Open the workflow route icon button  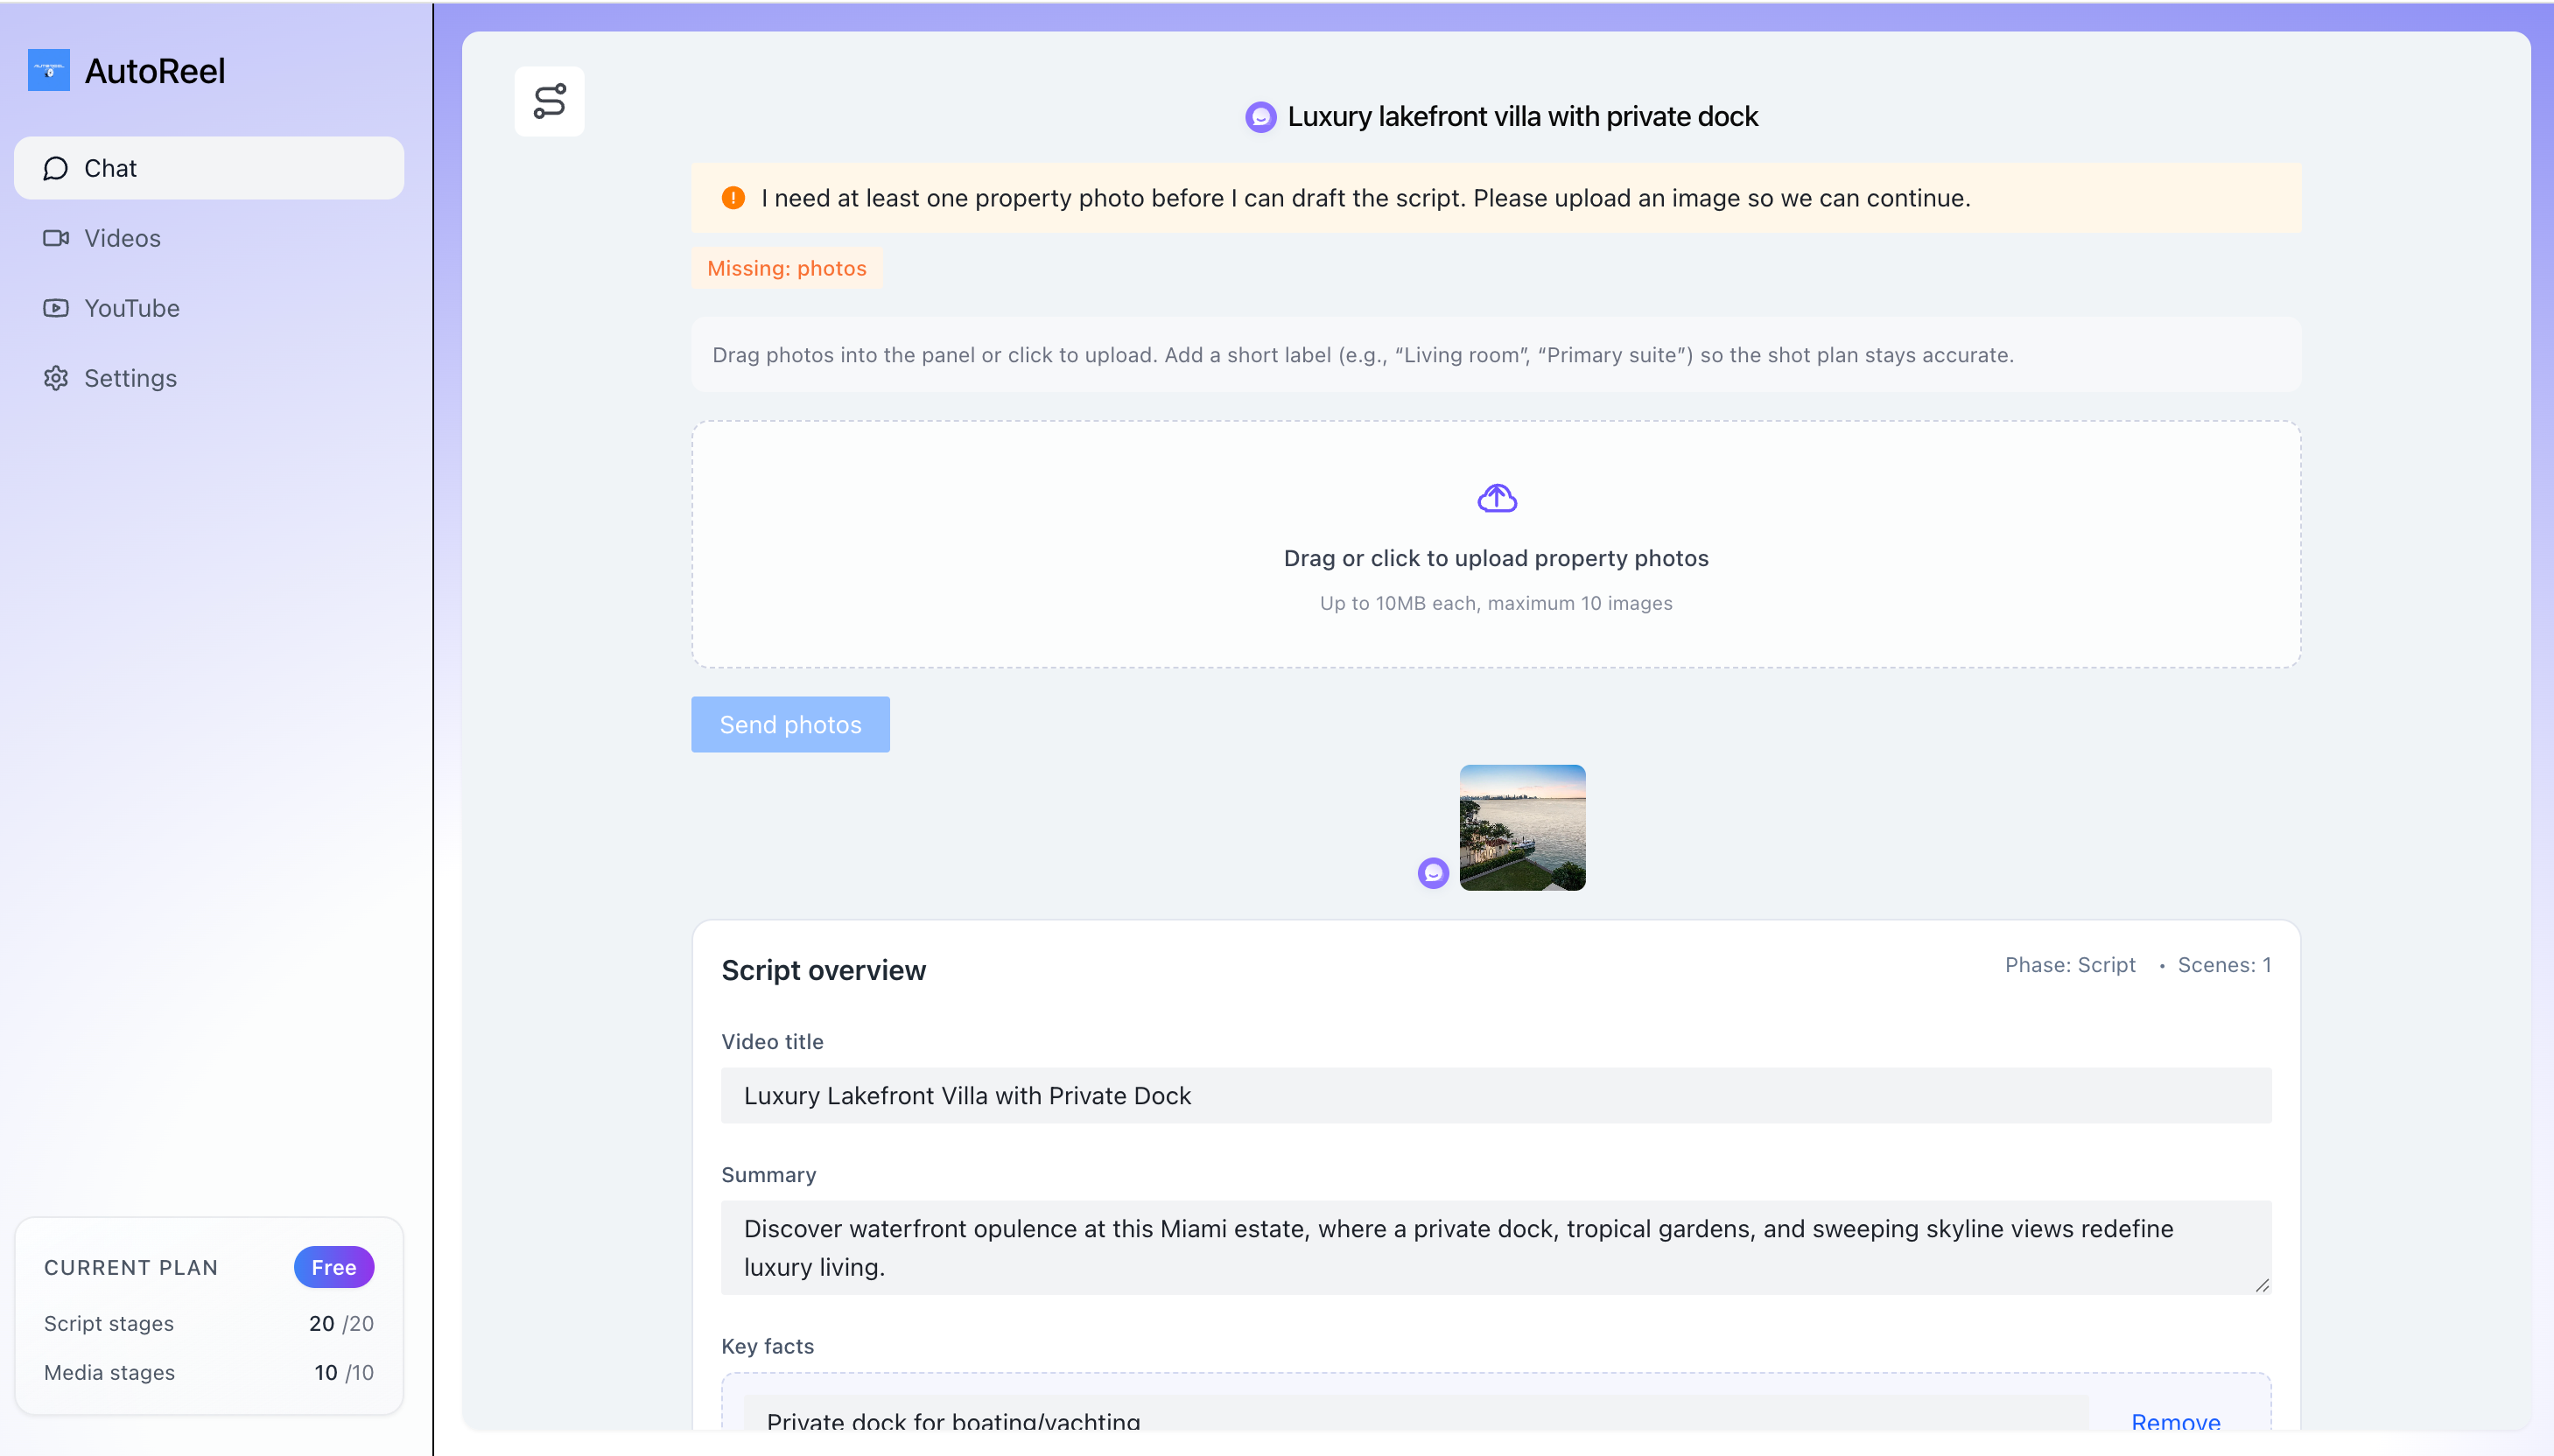[549, 101]
